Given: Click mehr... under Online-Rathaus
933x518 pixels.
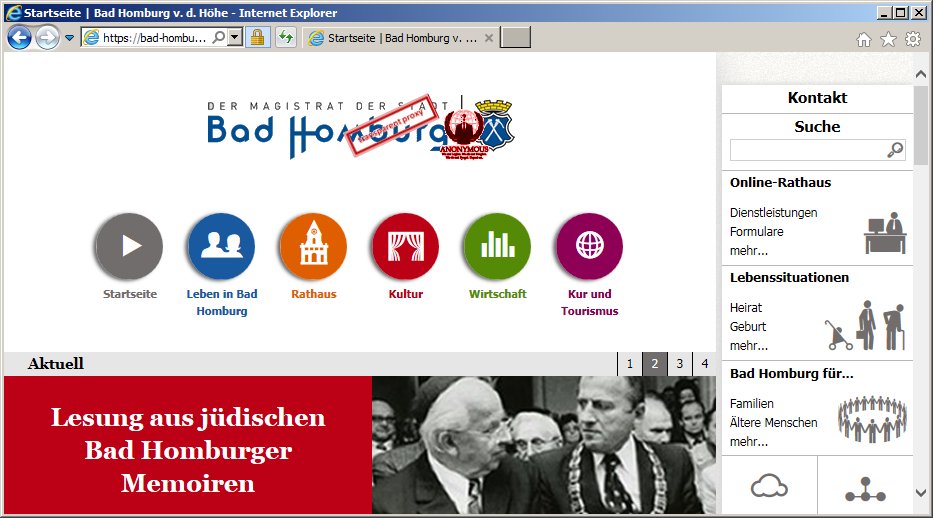Looking at the screenshot, I should 749,250.
